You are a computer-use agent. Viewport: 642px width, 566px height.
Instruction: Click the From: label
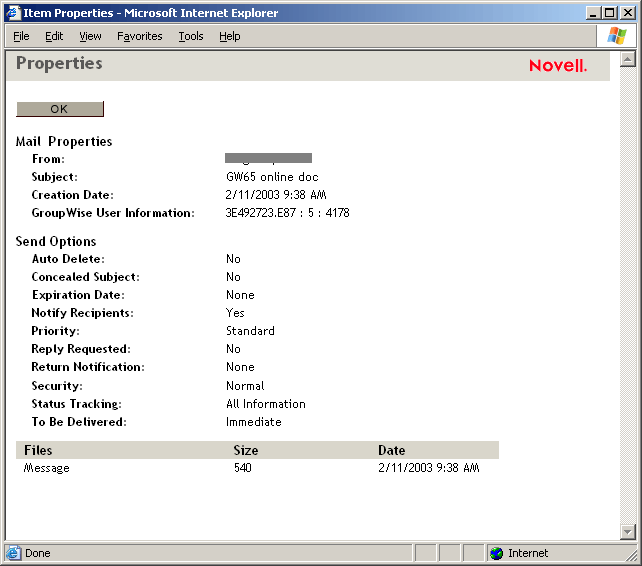pyautogui.click(x=48, y=159)
